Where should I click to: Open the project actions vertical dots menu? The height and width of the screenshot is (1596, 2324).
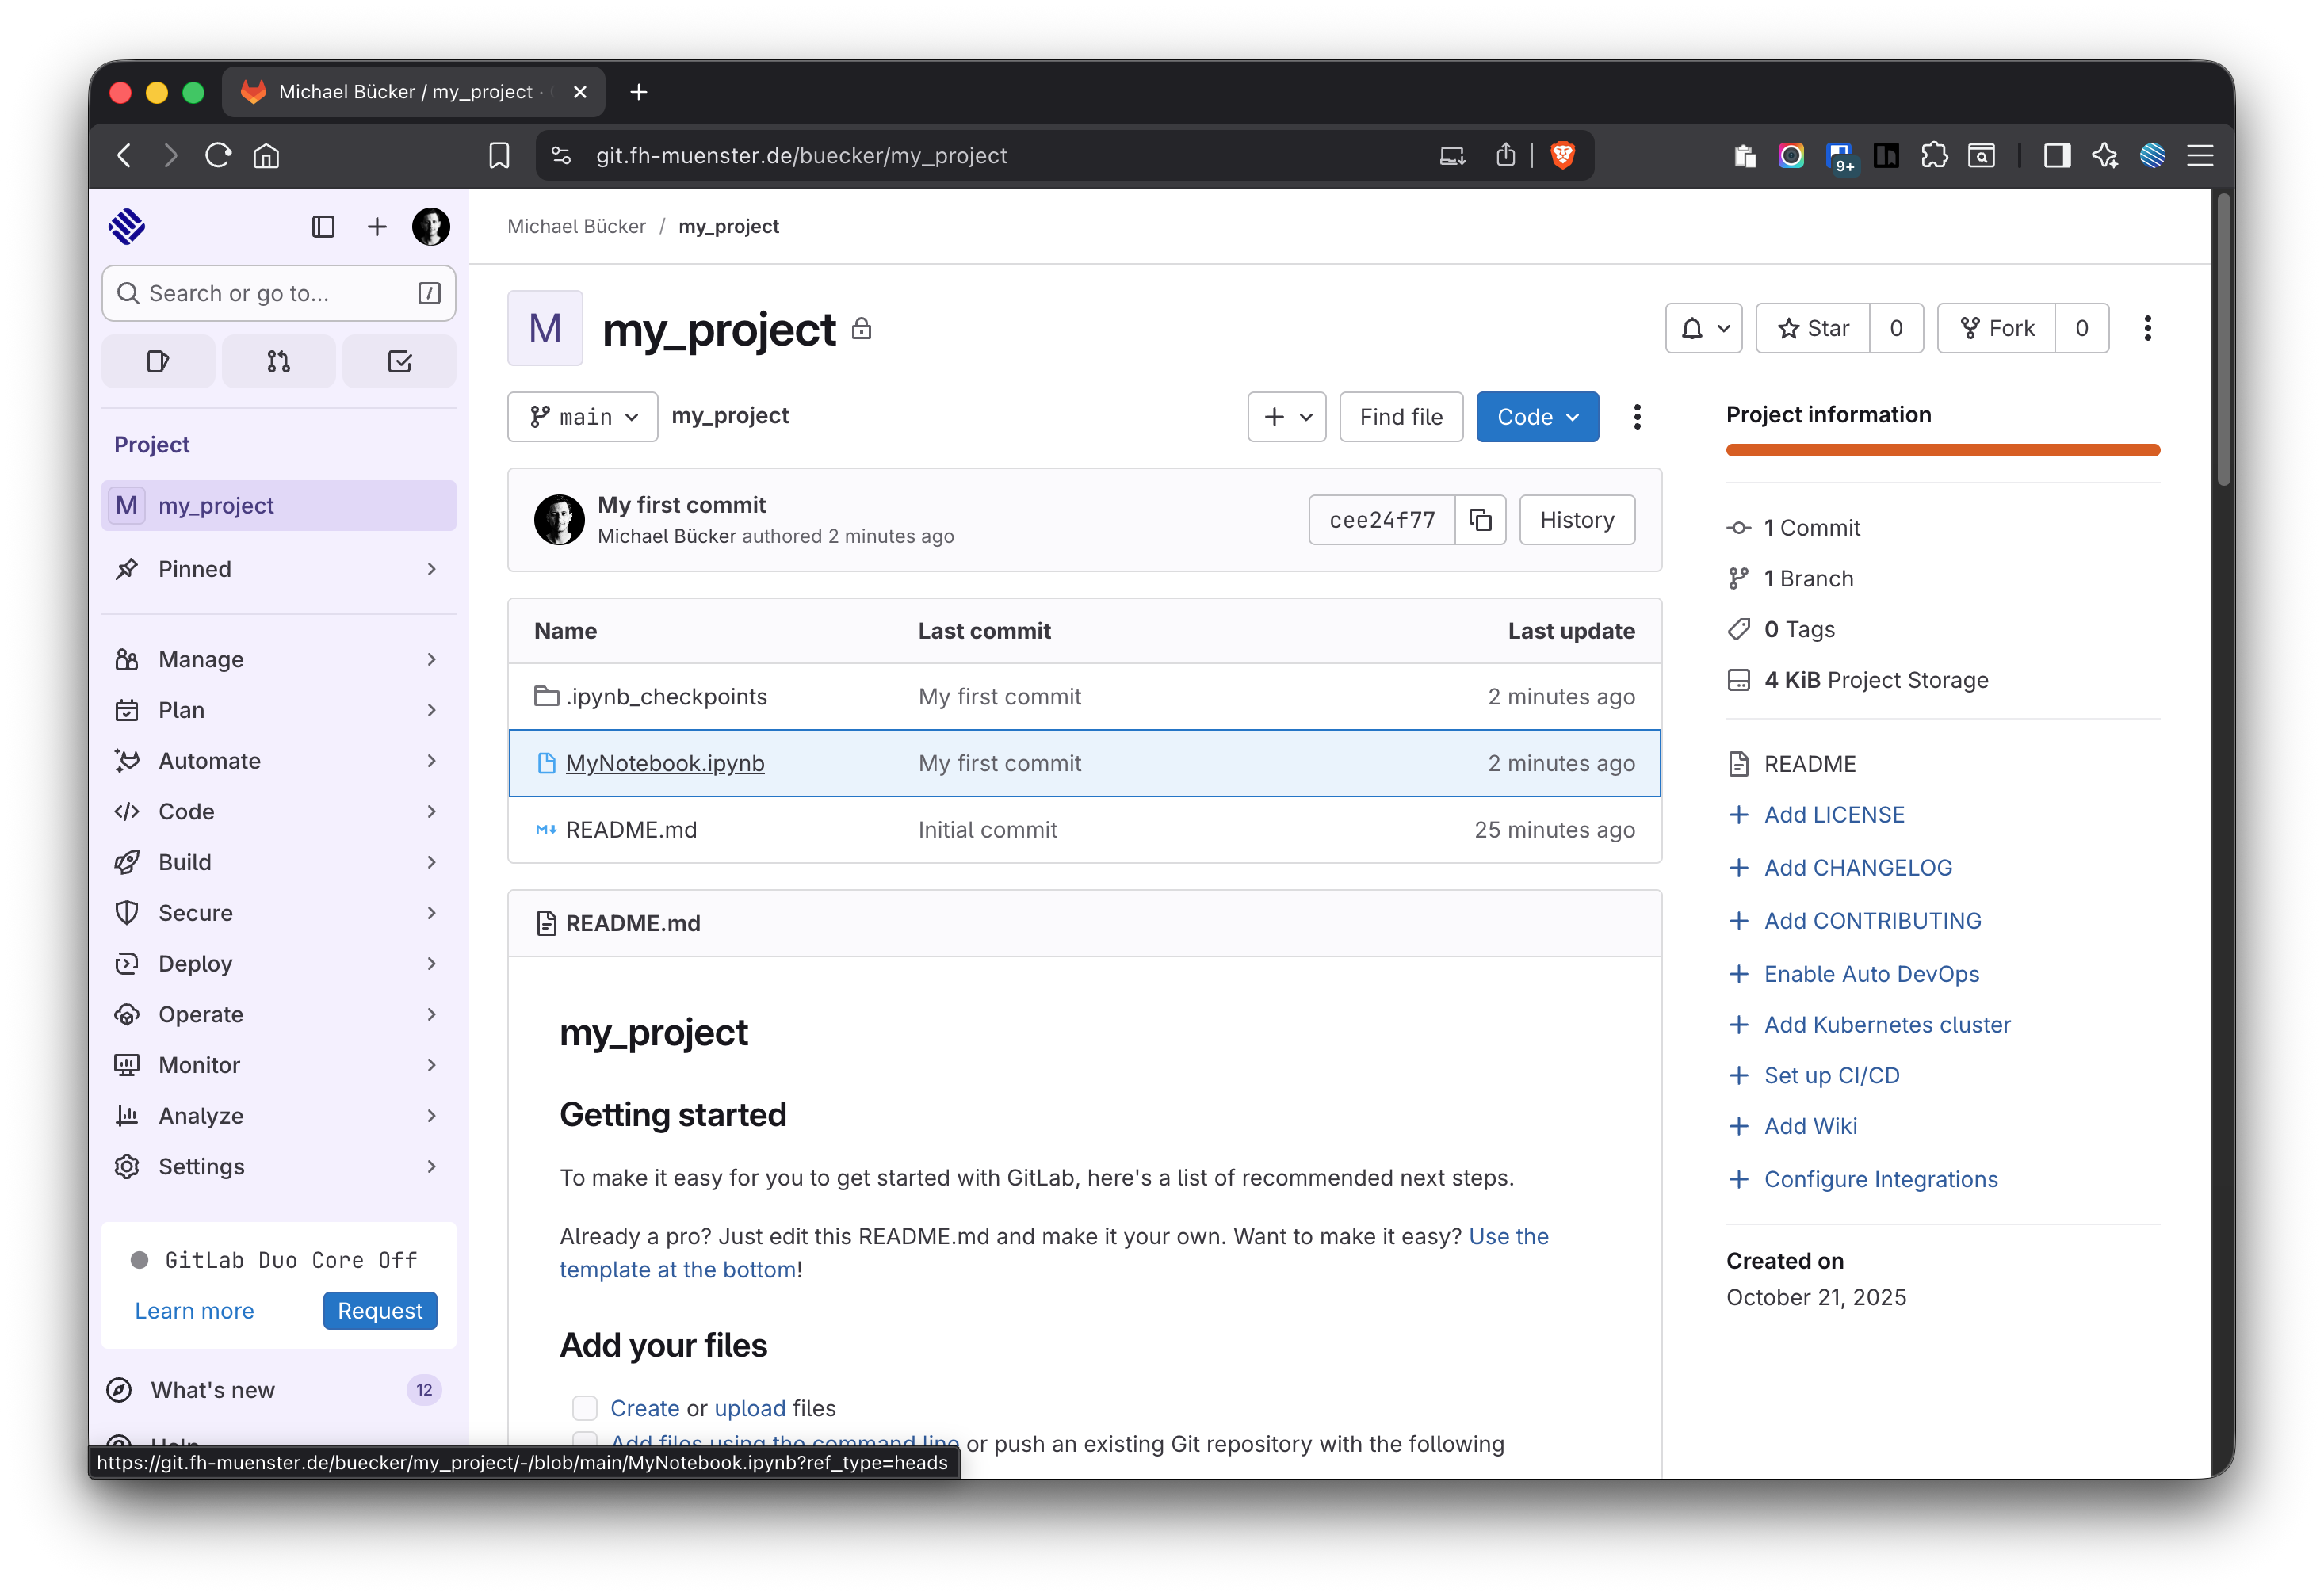point(2147,328)
